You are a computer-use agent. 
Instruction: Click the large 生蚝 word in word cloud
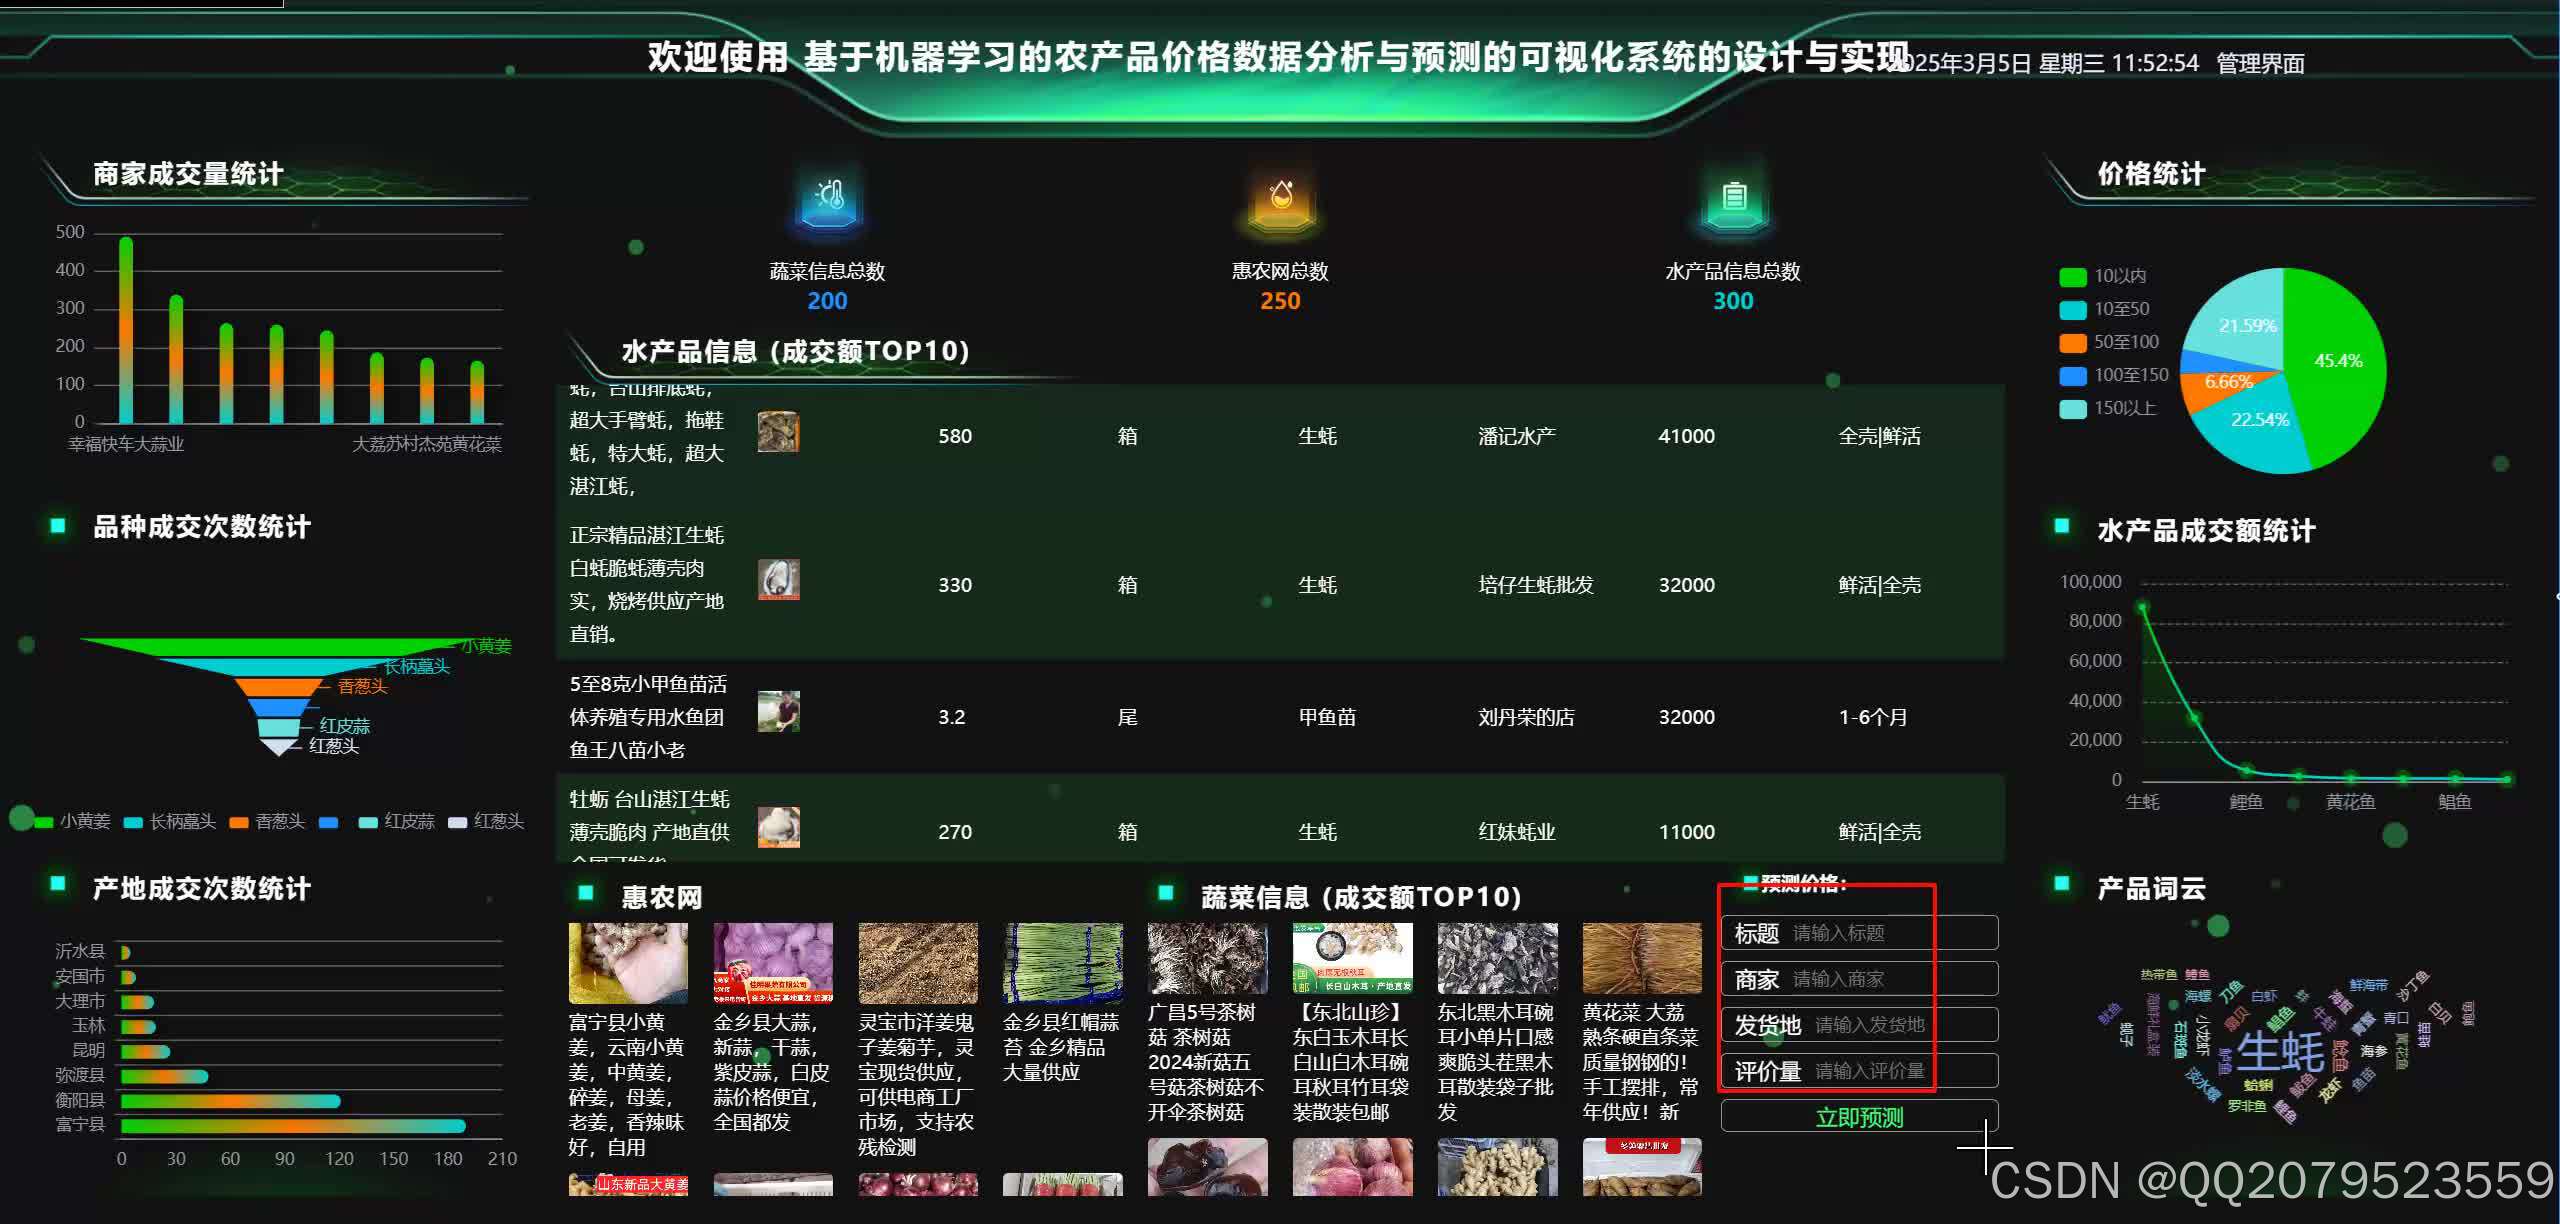[2280, 1052]
